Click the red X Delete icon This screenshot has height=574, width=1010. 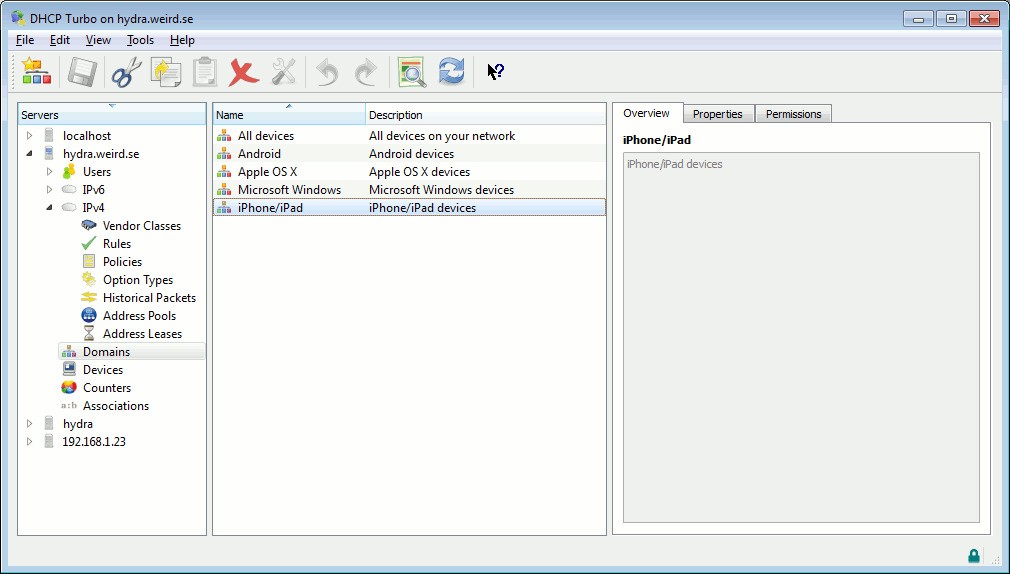click(243, 72)
